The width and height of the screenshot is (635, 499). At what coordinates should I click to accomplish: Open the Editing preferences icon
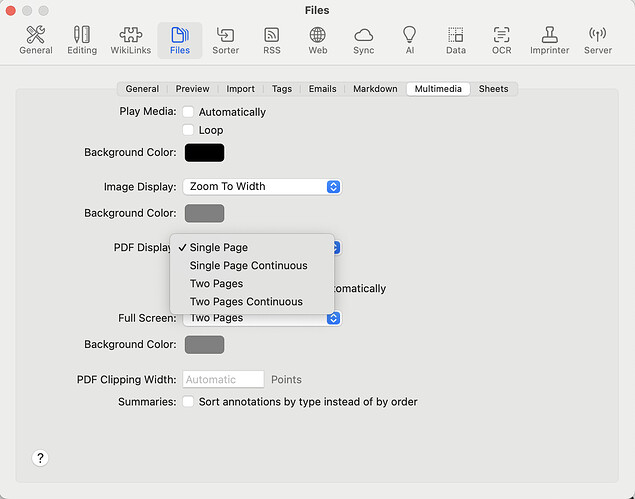coord(82,40)
